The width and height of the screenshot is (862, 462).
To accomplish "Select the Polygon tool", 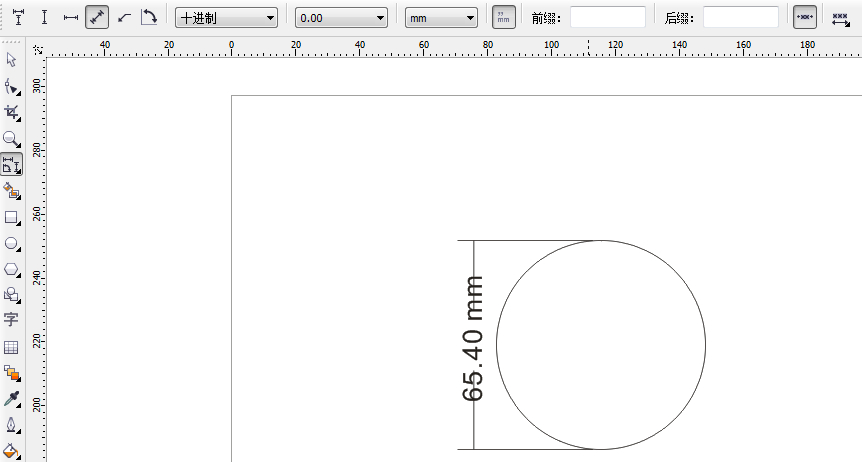I will coord(12,270).
